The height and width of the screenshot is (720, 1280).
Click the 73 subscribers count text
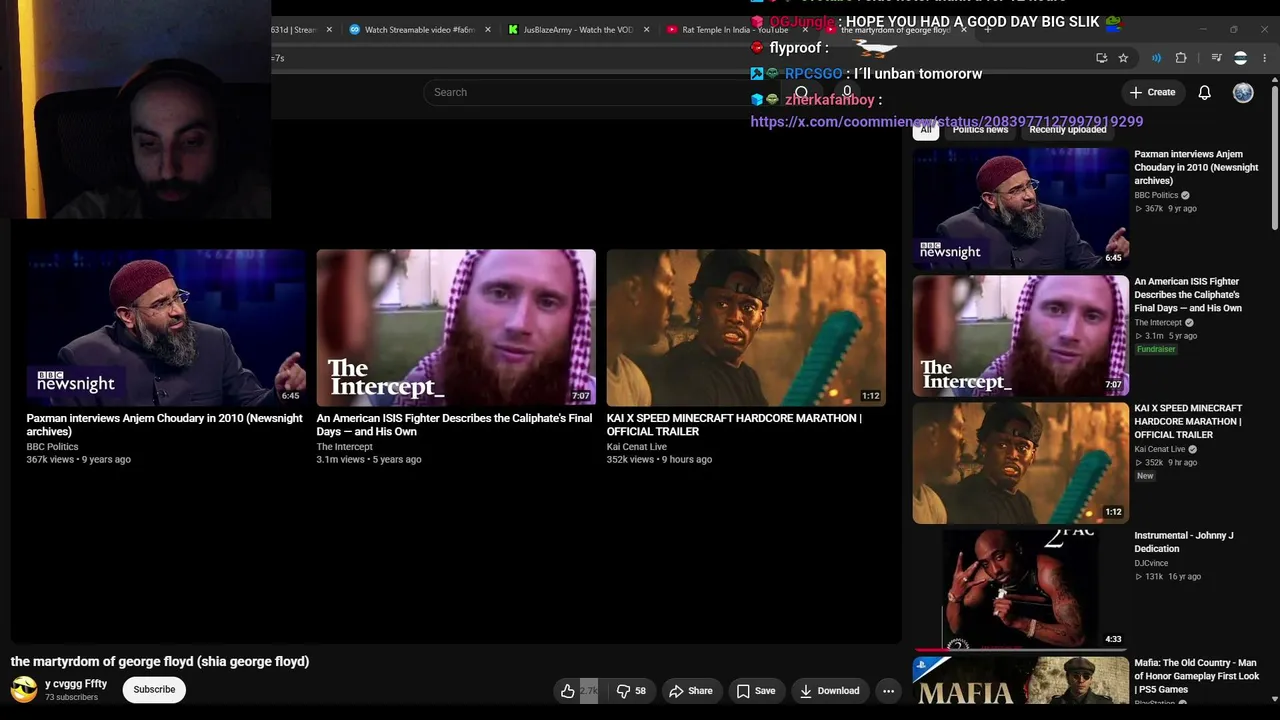click(x=71, y=698)
